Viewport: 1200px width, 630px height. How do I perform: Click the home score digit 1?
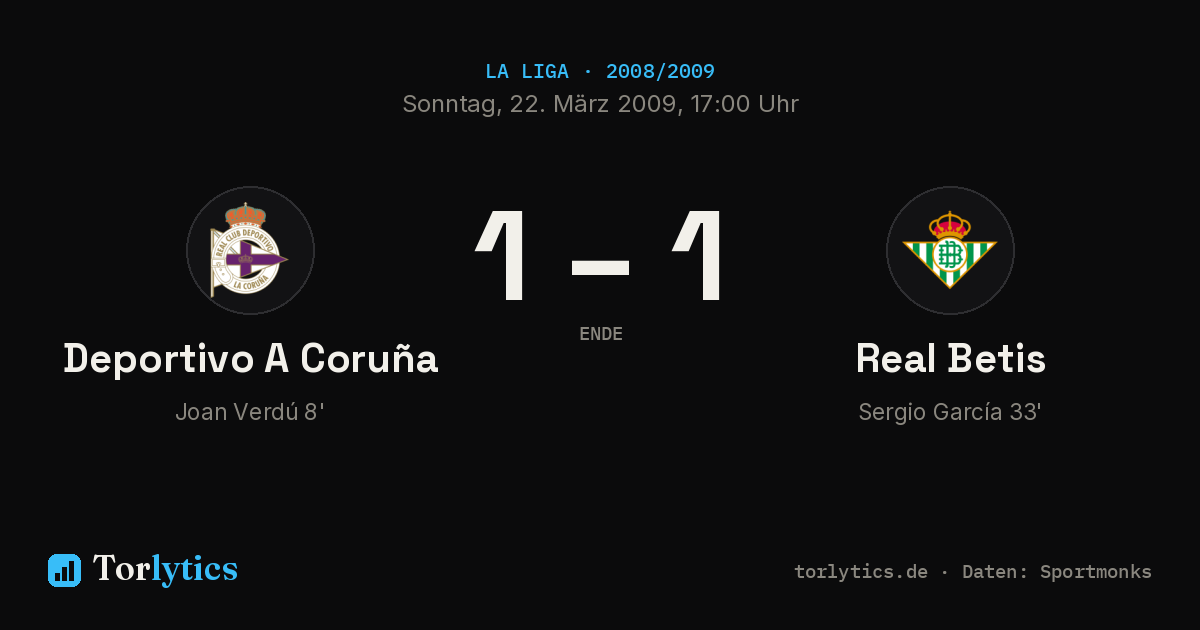click(502, 256)
